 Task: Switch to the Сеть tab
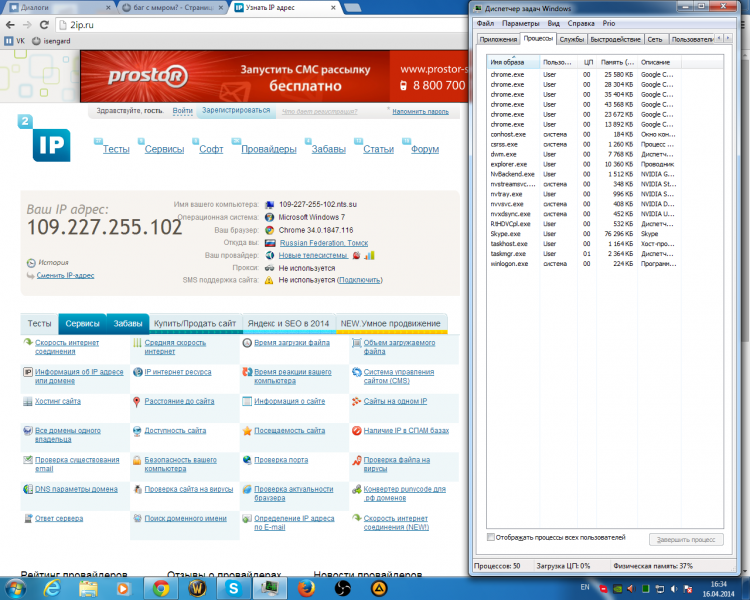[655, 40]
